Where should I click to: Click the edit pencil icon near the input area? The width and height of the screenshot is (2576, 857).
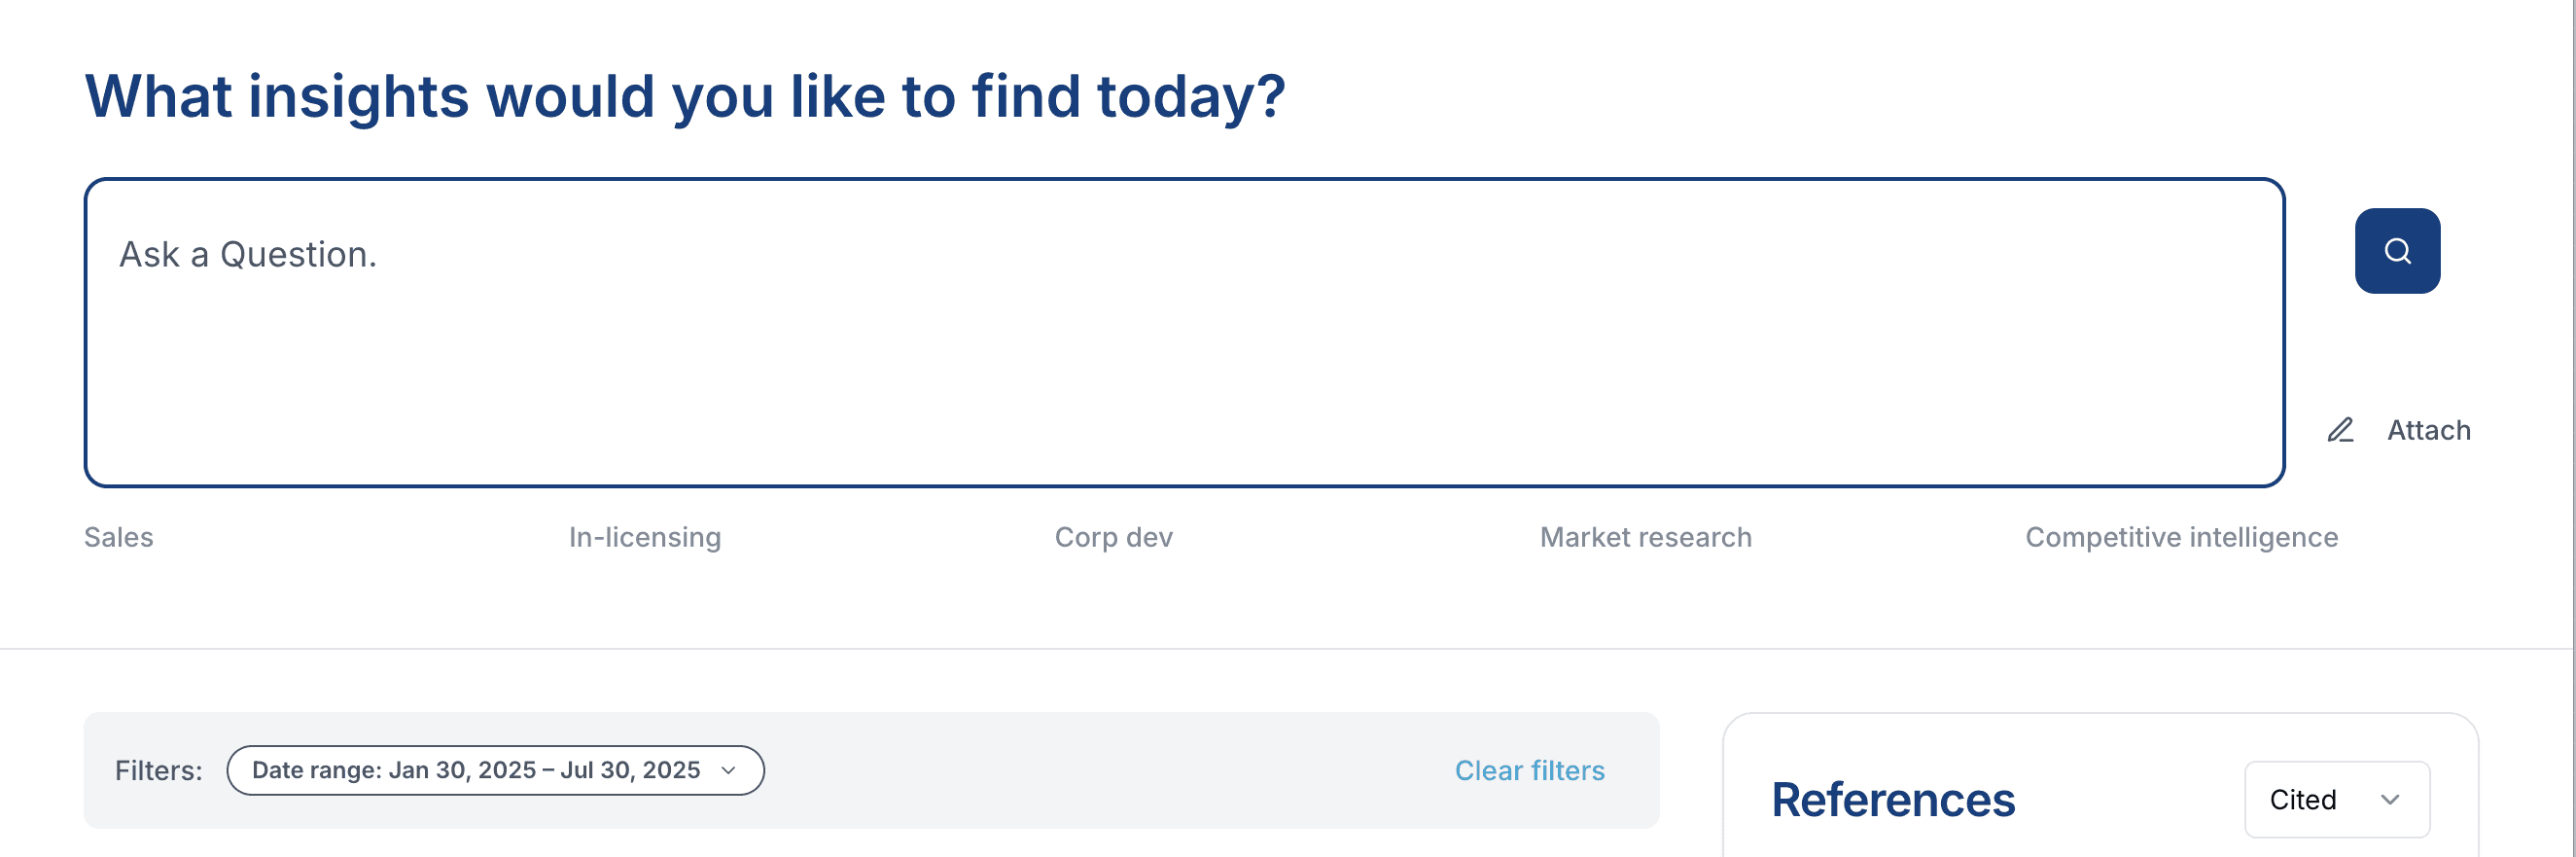[x=2340, y=430]
